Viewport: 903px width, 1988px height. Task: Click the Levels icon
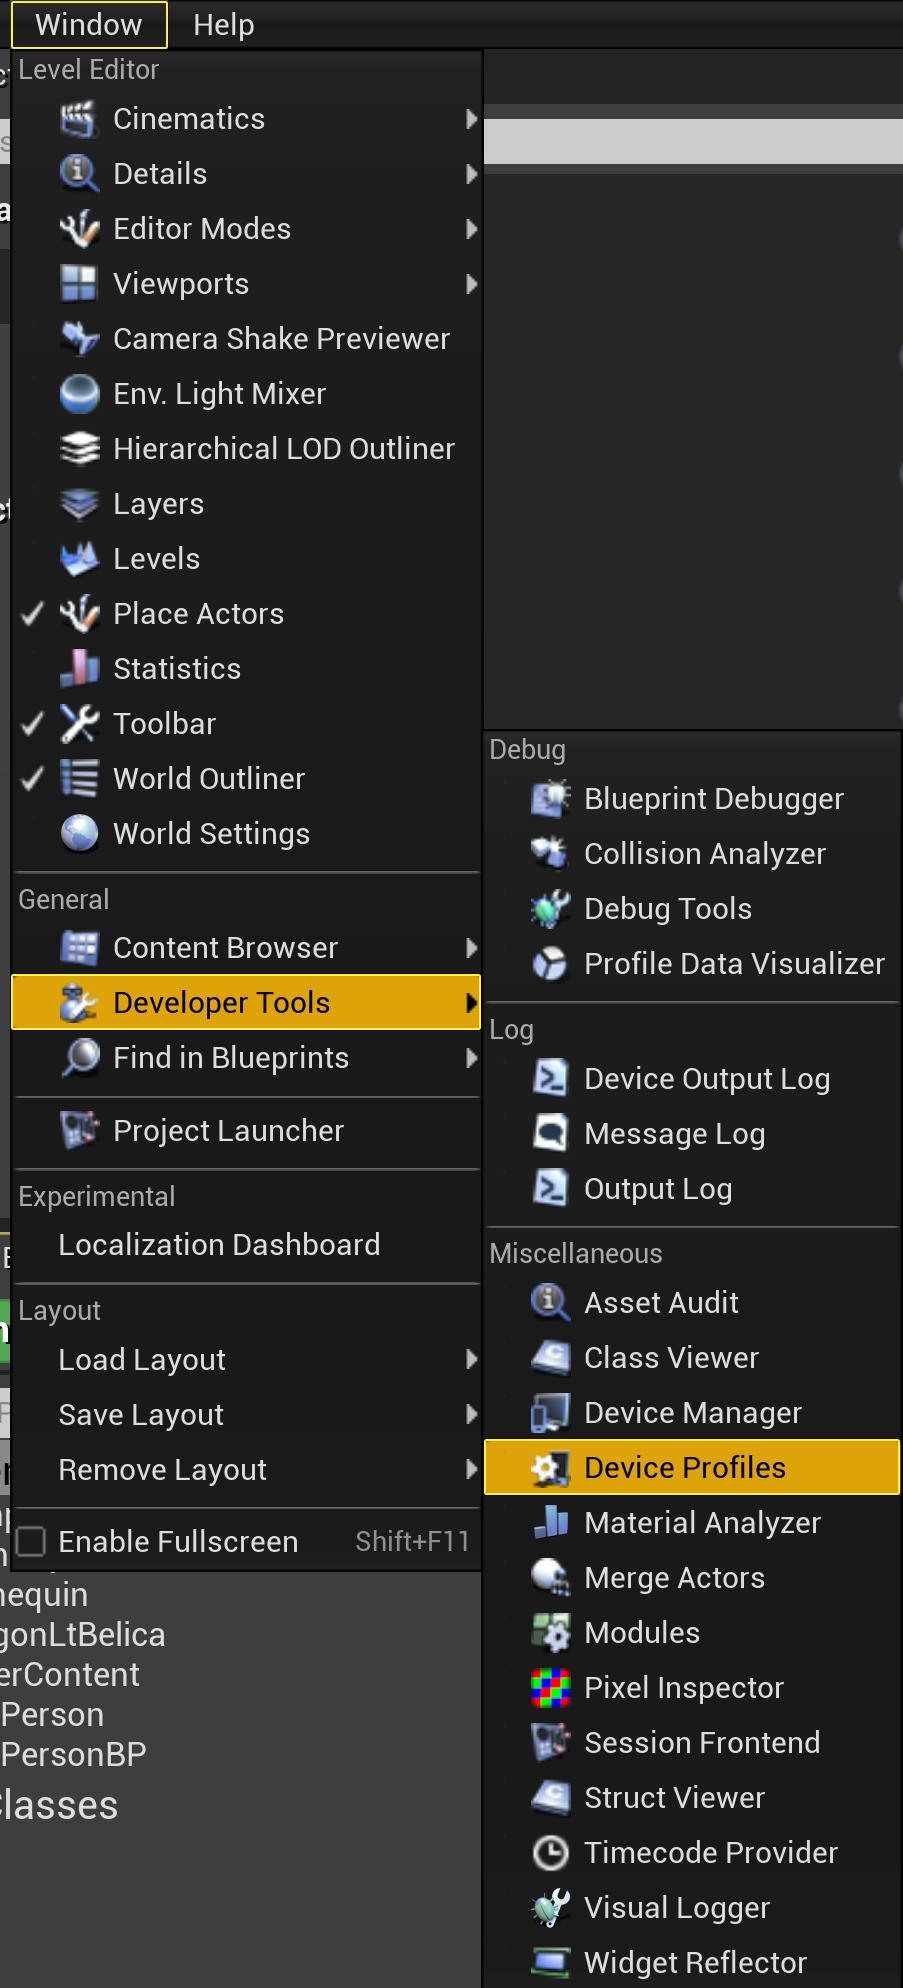click(79, 559)
